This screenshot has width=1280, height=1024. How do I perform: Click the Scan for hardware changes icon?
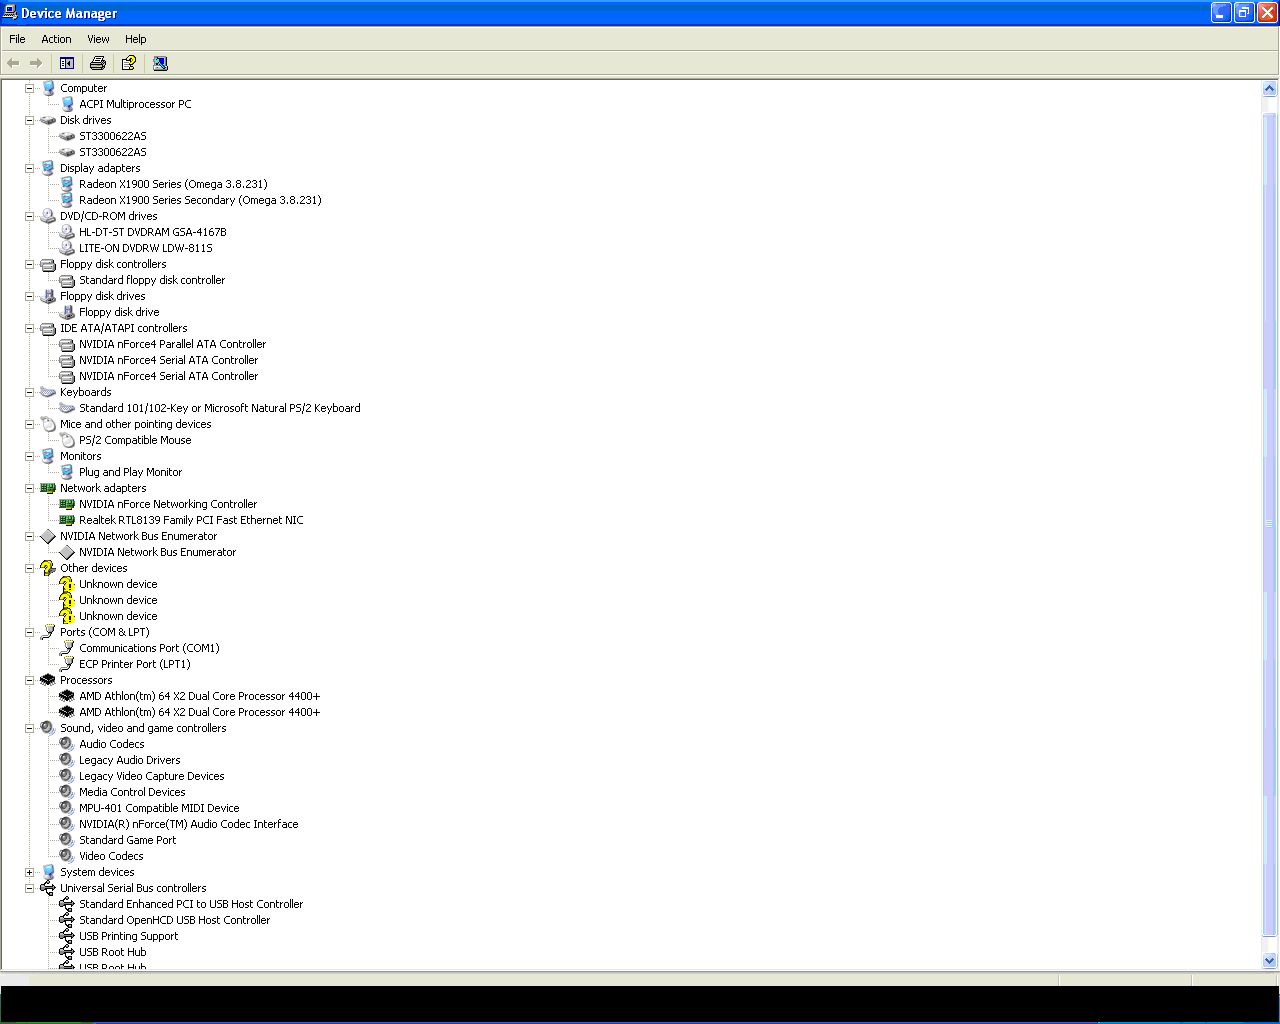pyautogui.click(x=160, y=63)
